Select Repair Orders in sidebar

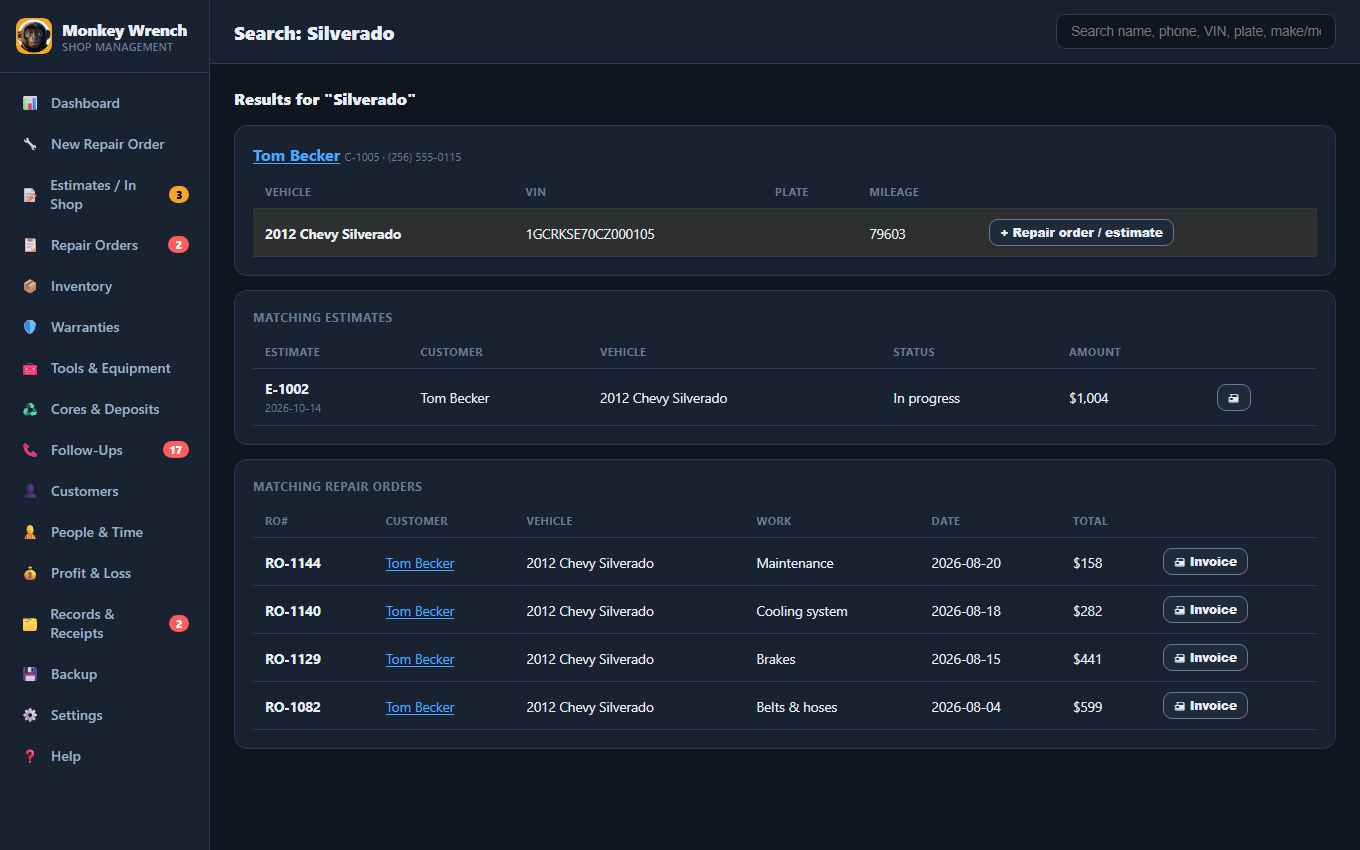pos(104,245)
